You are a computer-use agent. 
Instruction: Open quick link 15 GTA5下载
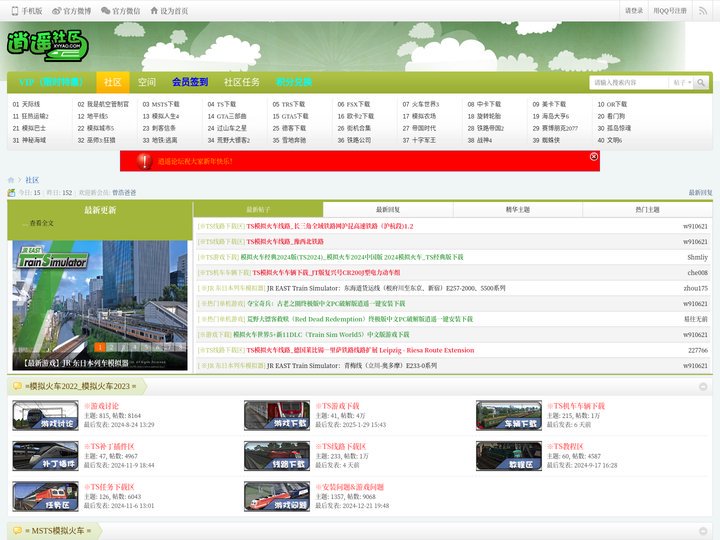point(290,116)
